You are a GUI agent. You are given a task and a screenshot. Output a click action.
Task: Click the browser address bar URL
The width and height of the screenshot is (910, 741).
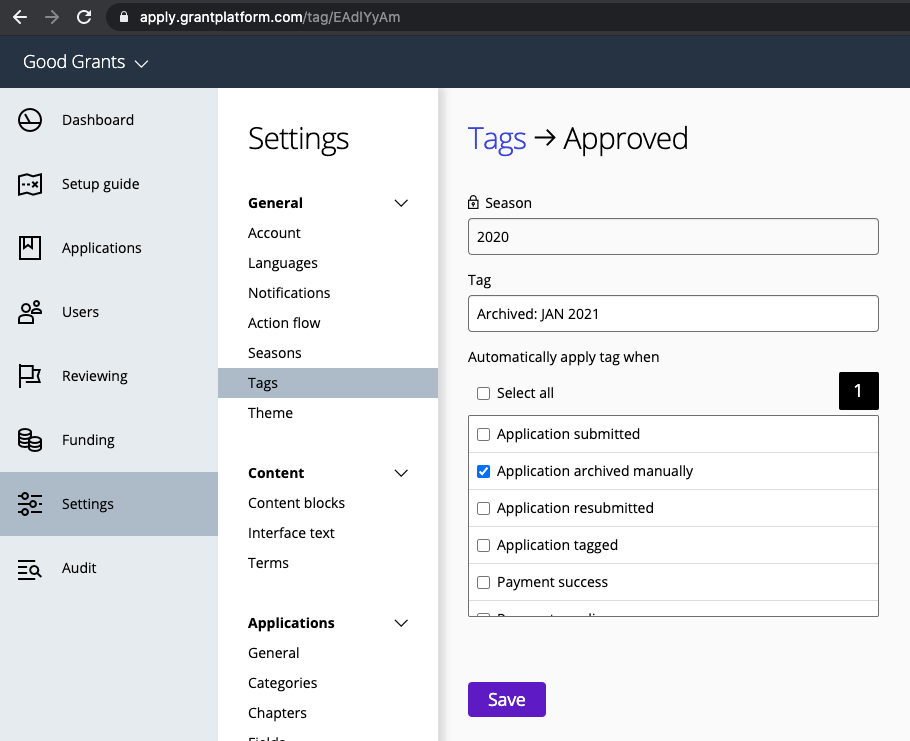coord(270,17)
